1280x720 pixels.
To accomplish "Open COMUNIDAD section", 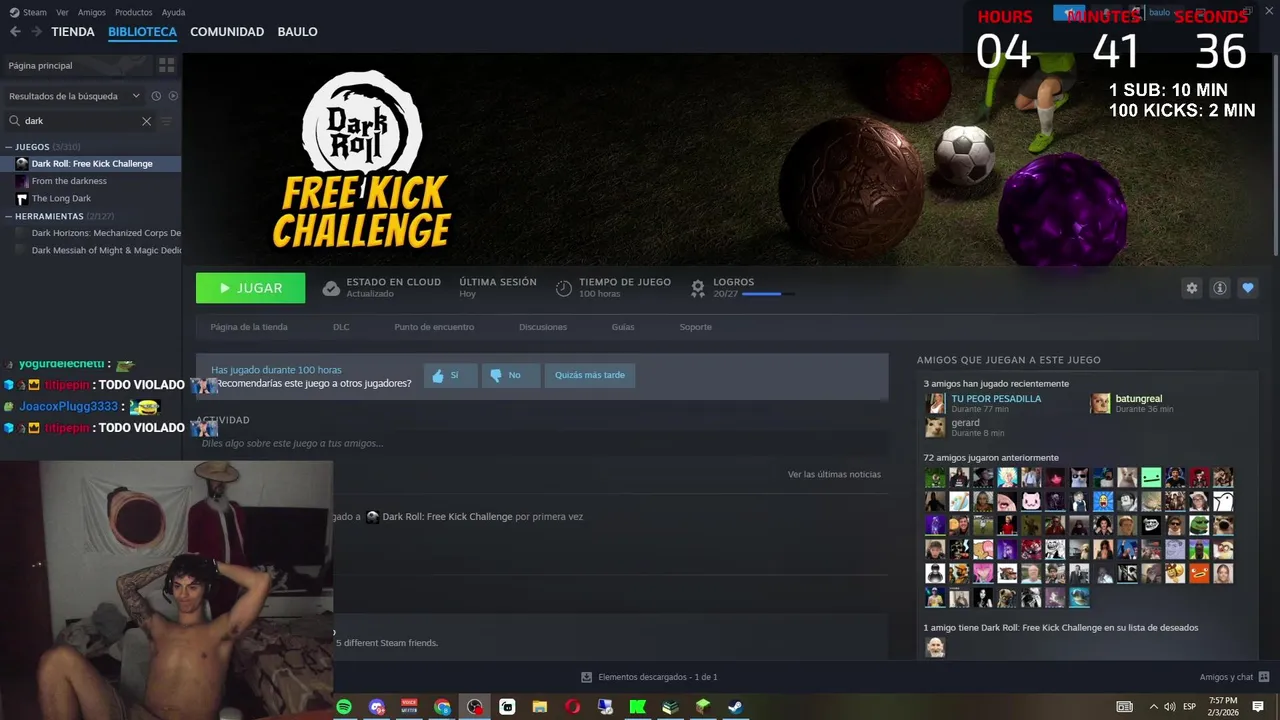I will [x=227, y=32].
